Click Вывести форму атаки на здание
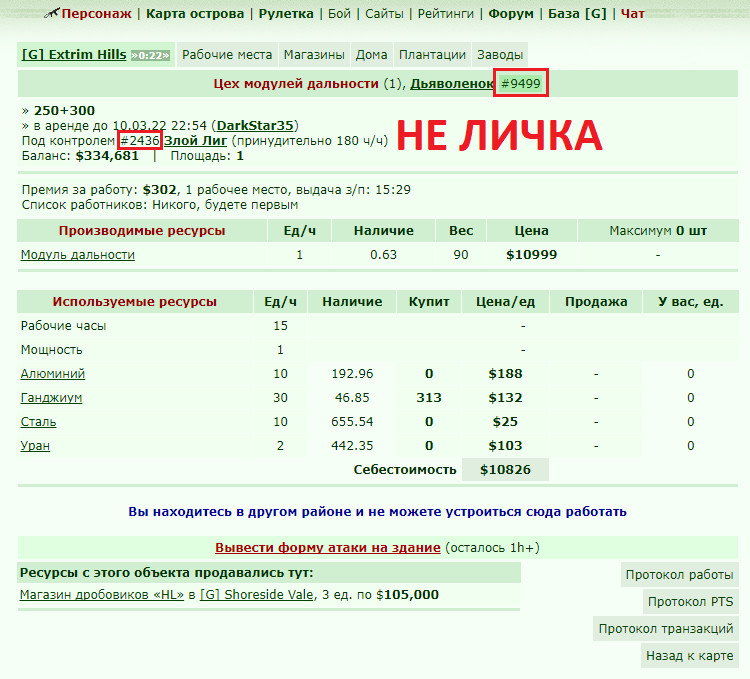Screen dimensions: 750x679 tap(328, 548)
